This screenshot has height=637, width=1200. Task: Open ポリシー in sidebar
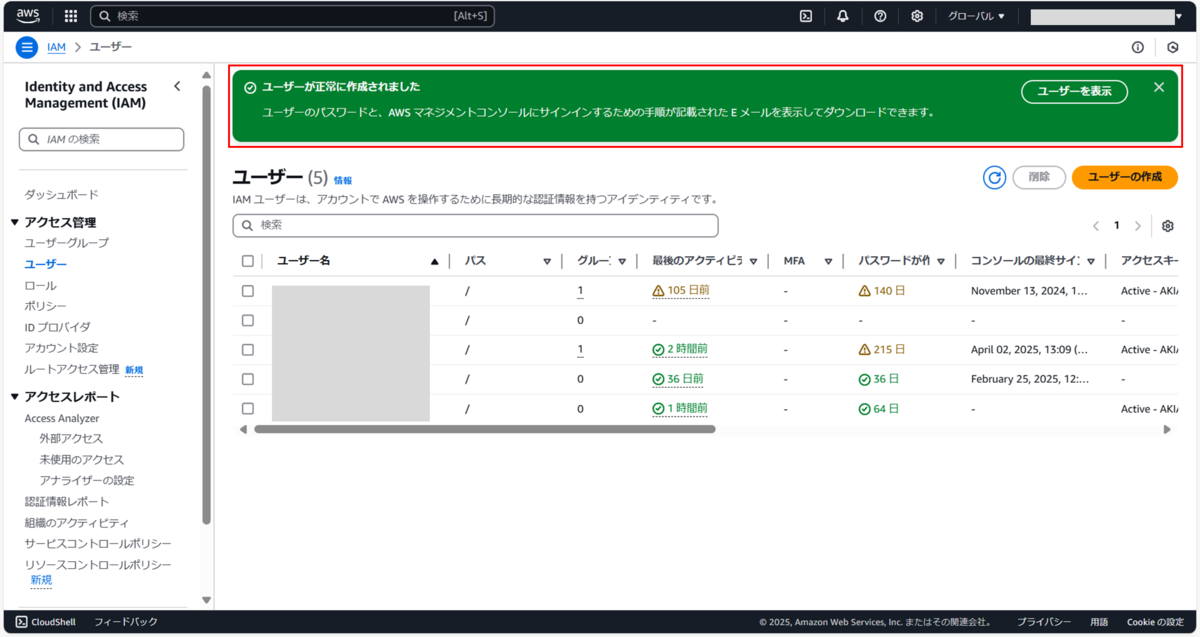pos(46,306)
